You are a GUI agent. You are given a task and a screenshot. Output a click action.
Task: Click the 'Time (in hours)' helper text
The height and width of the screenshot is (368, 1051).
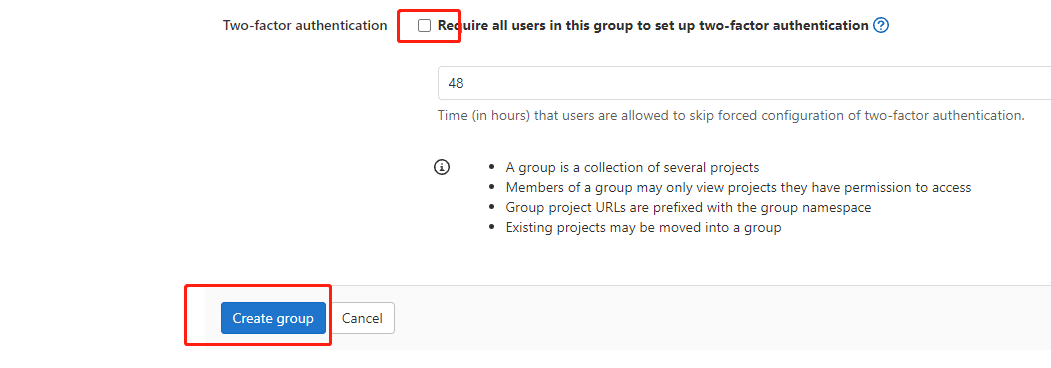point(731,115)
